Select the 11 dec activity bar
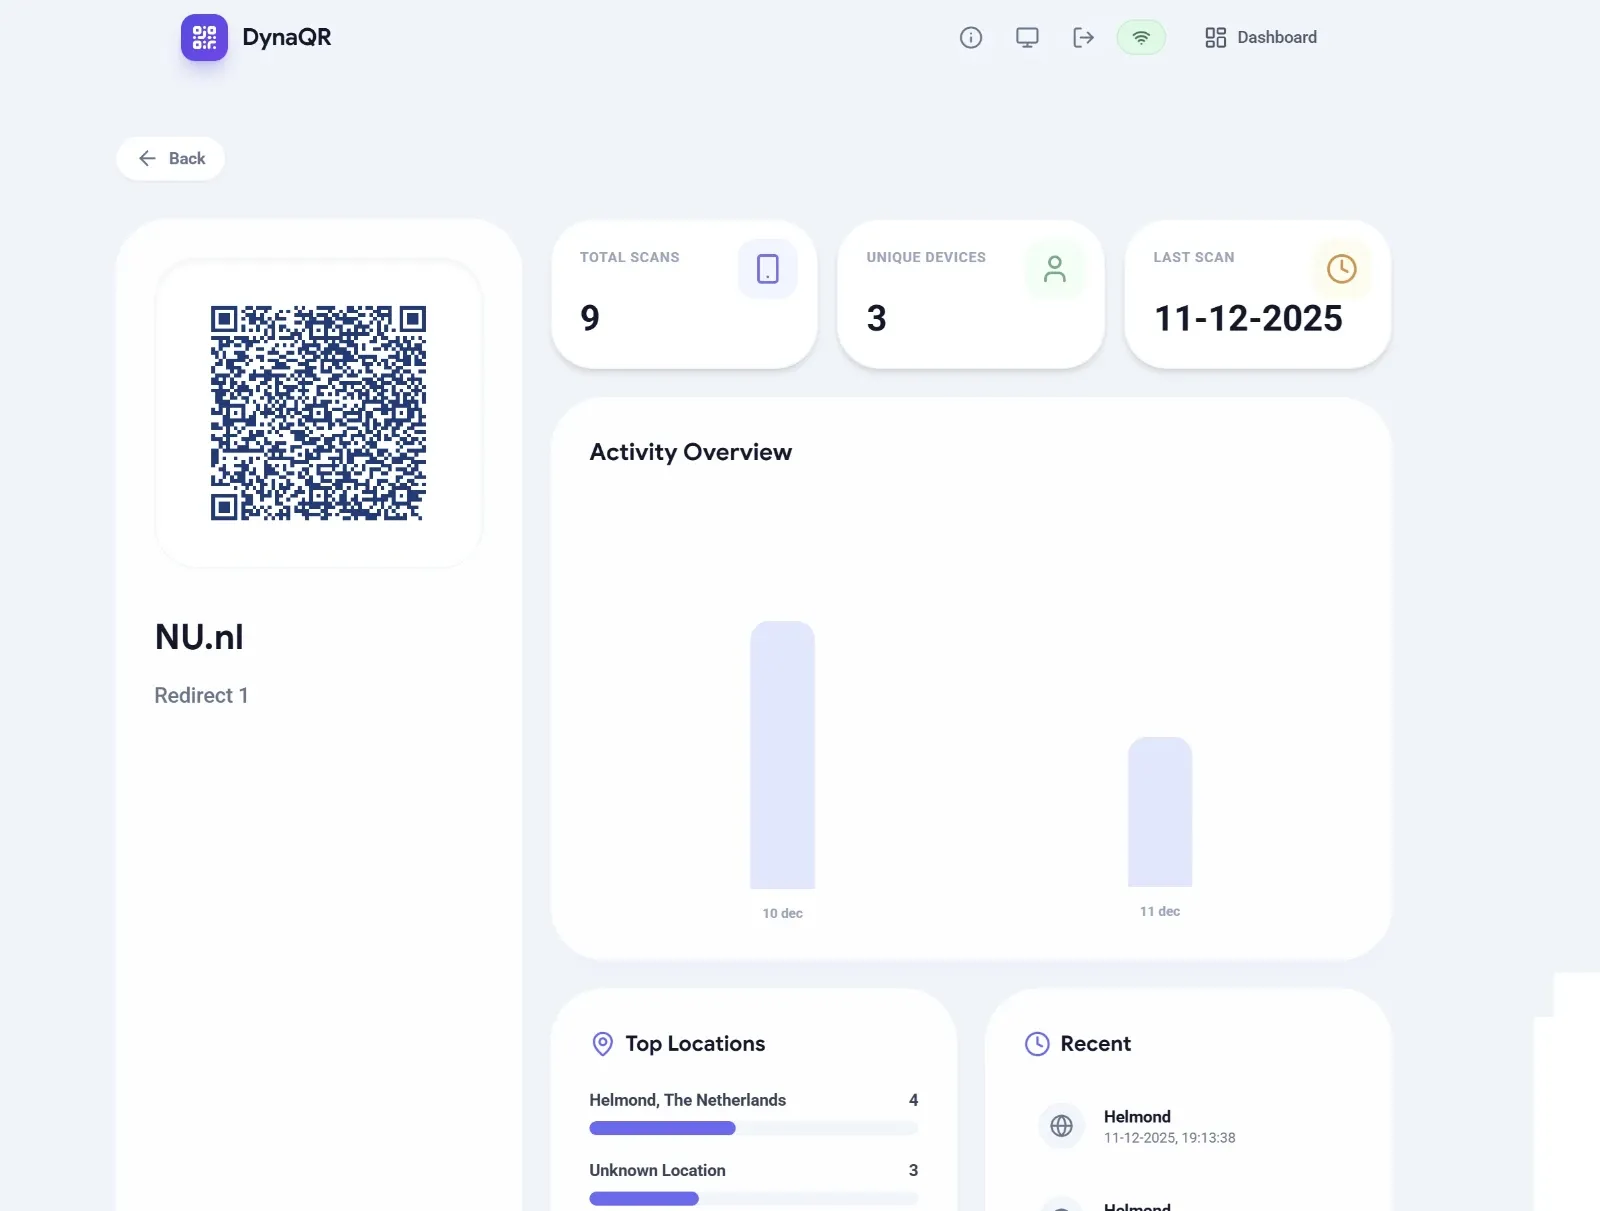The height and width of the screenshot is (1211, 1600). [x=1160, y=812]
